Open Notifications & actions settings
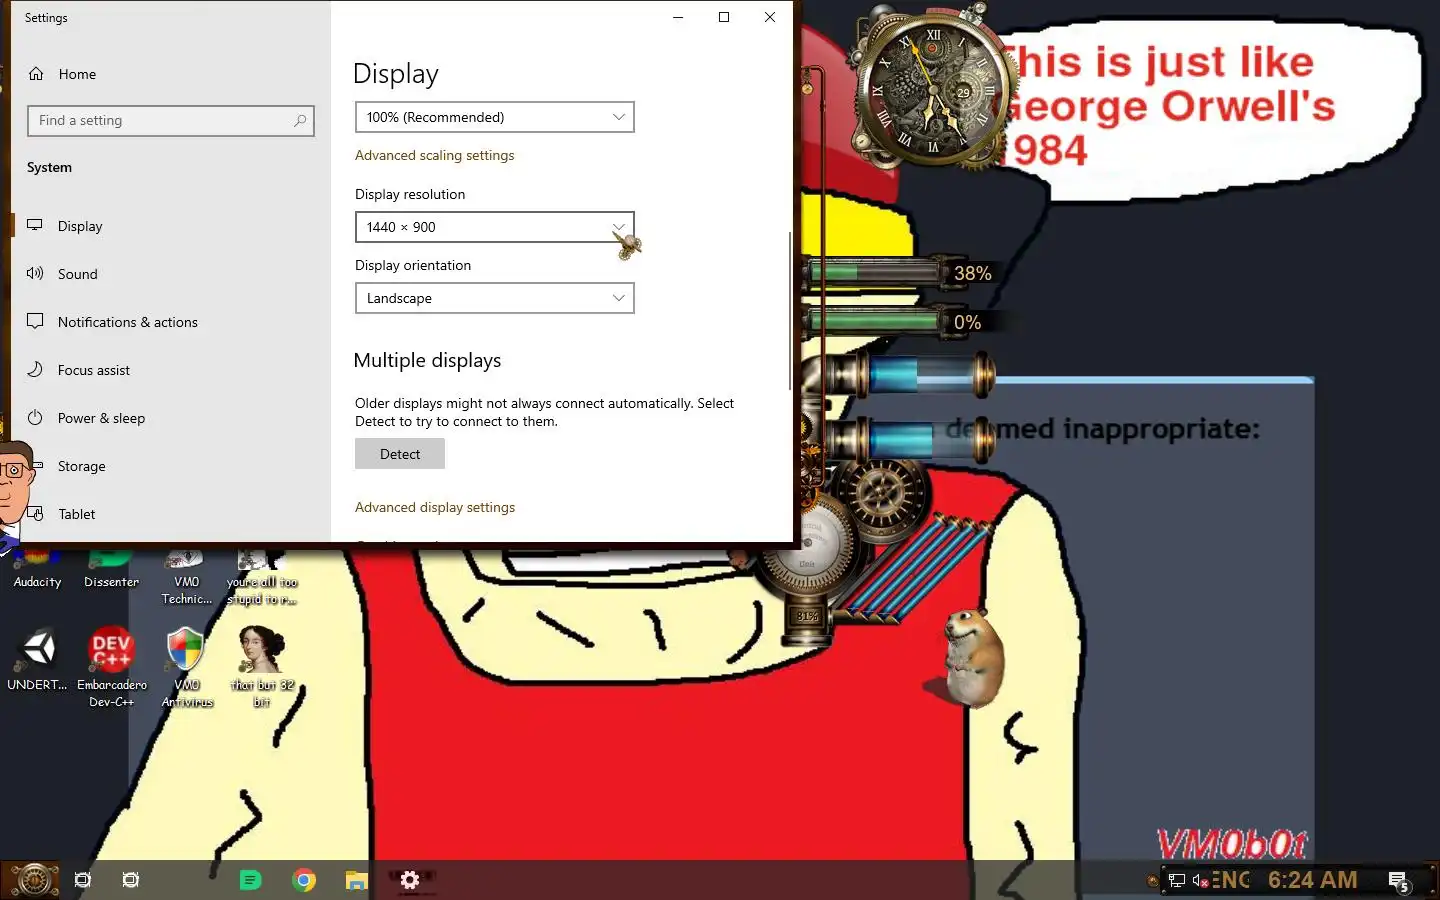1440x900 pixels. (127, 322)
